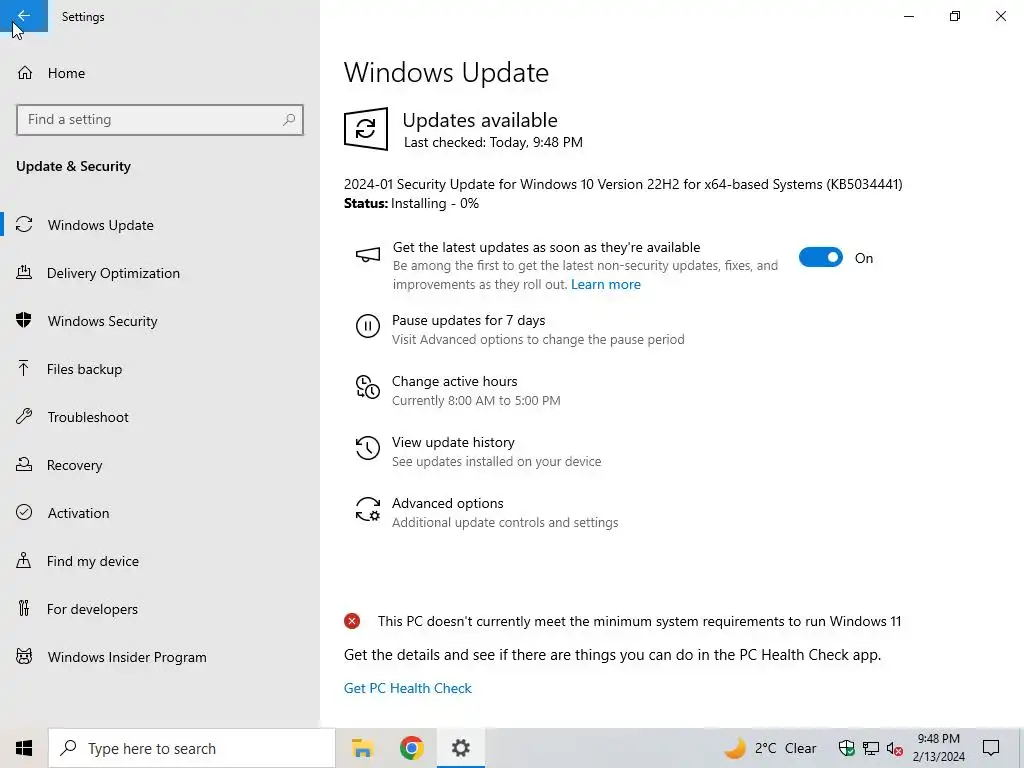Follow the Learn more link
This screenshot has width=1024, height=768.
click(605, 284)
